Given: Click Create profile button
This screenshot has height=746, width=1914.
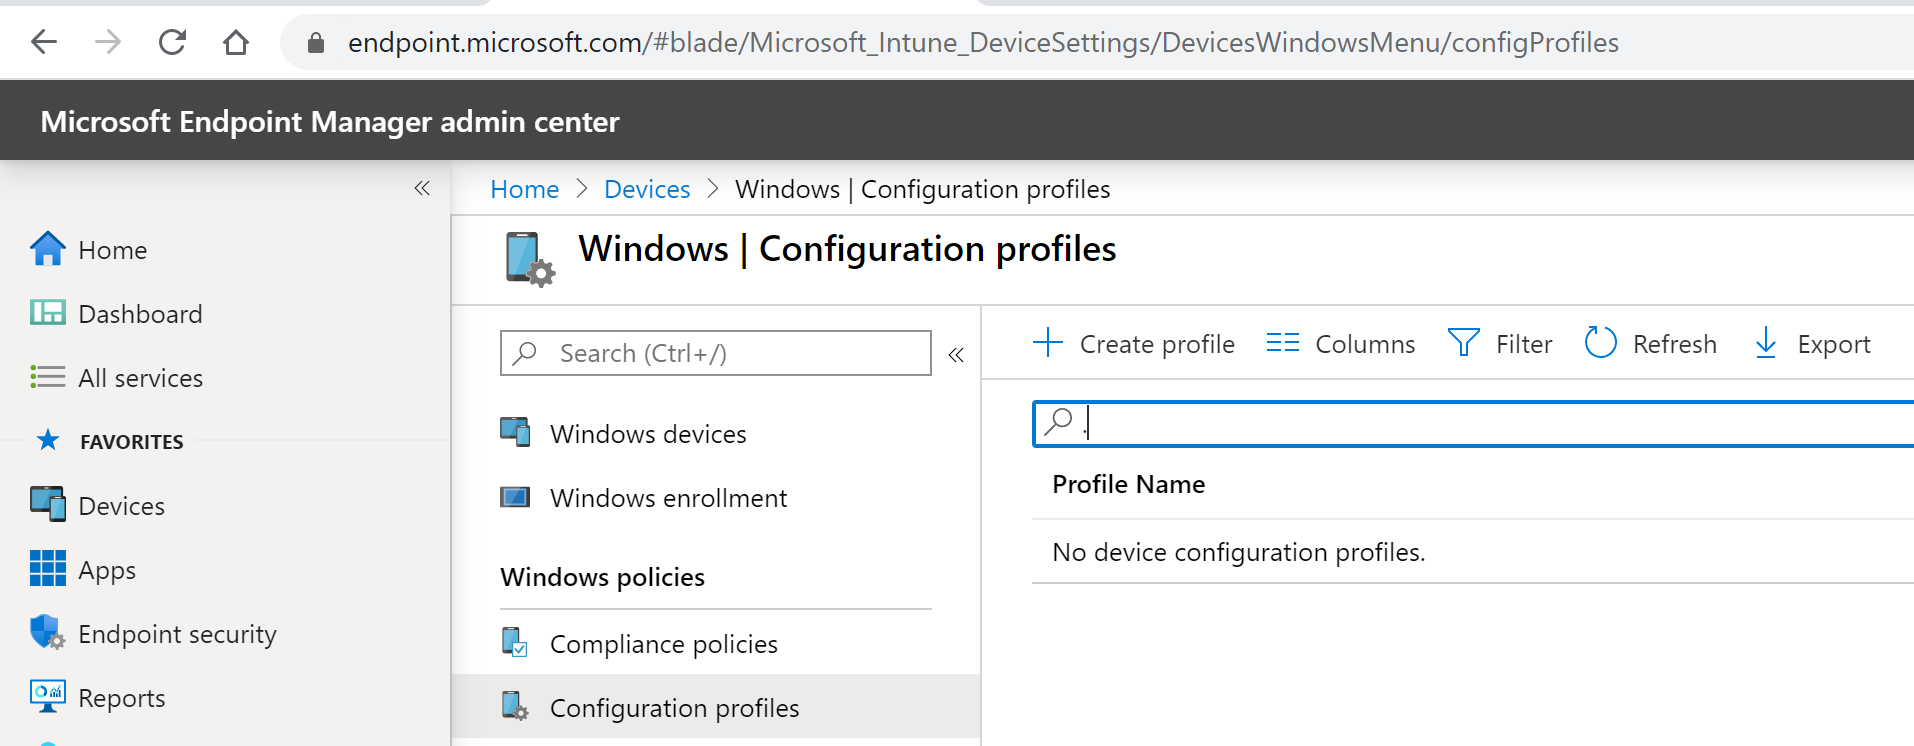Looking at the screenshot, I should click(1133, 344).
